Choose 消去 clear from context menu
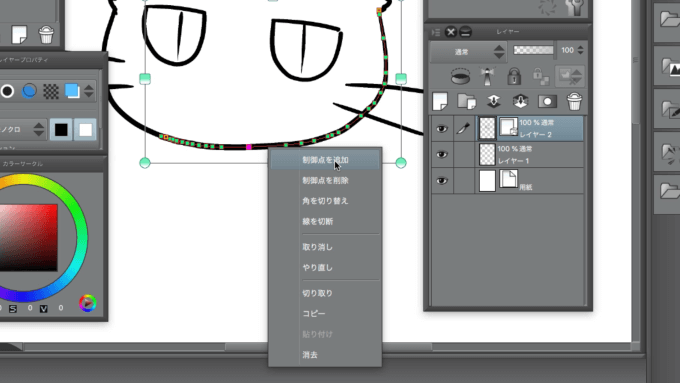Image resolution: width=680 pixels, height=383 pixels. tap(325, 355)
